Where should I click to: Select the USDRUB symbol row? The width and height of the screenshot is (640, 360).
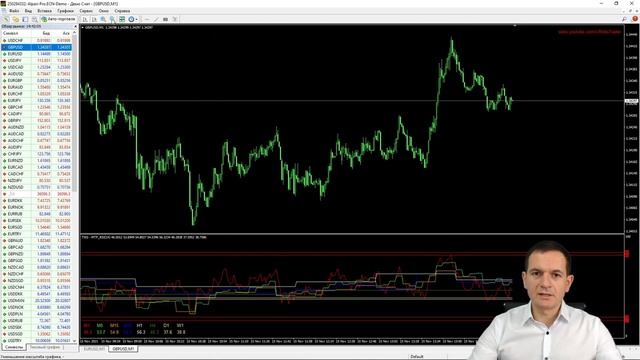[37, 320]
